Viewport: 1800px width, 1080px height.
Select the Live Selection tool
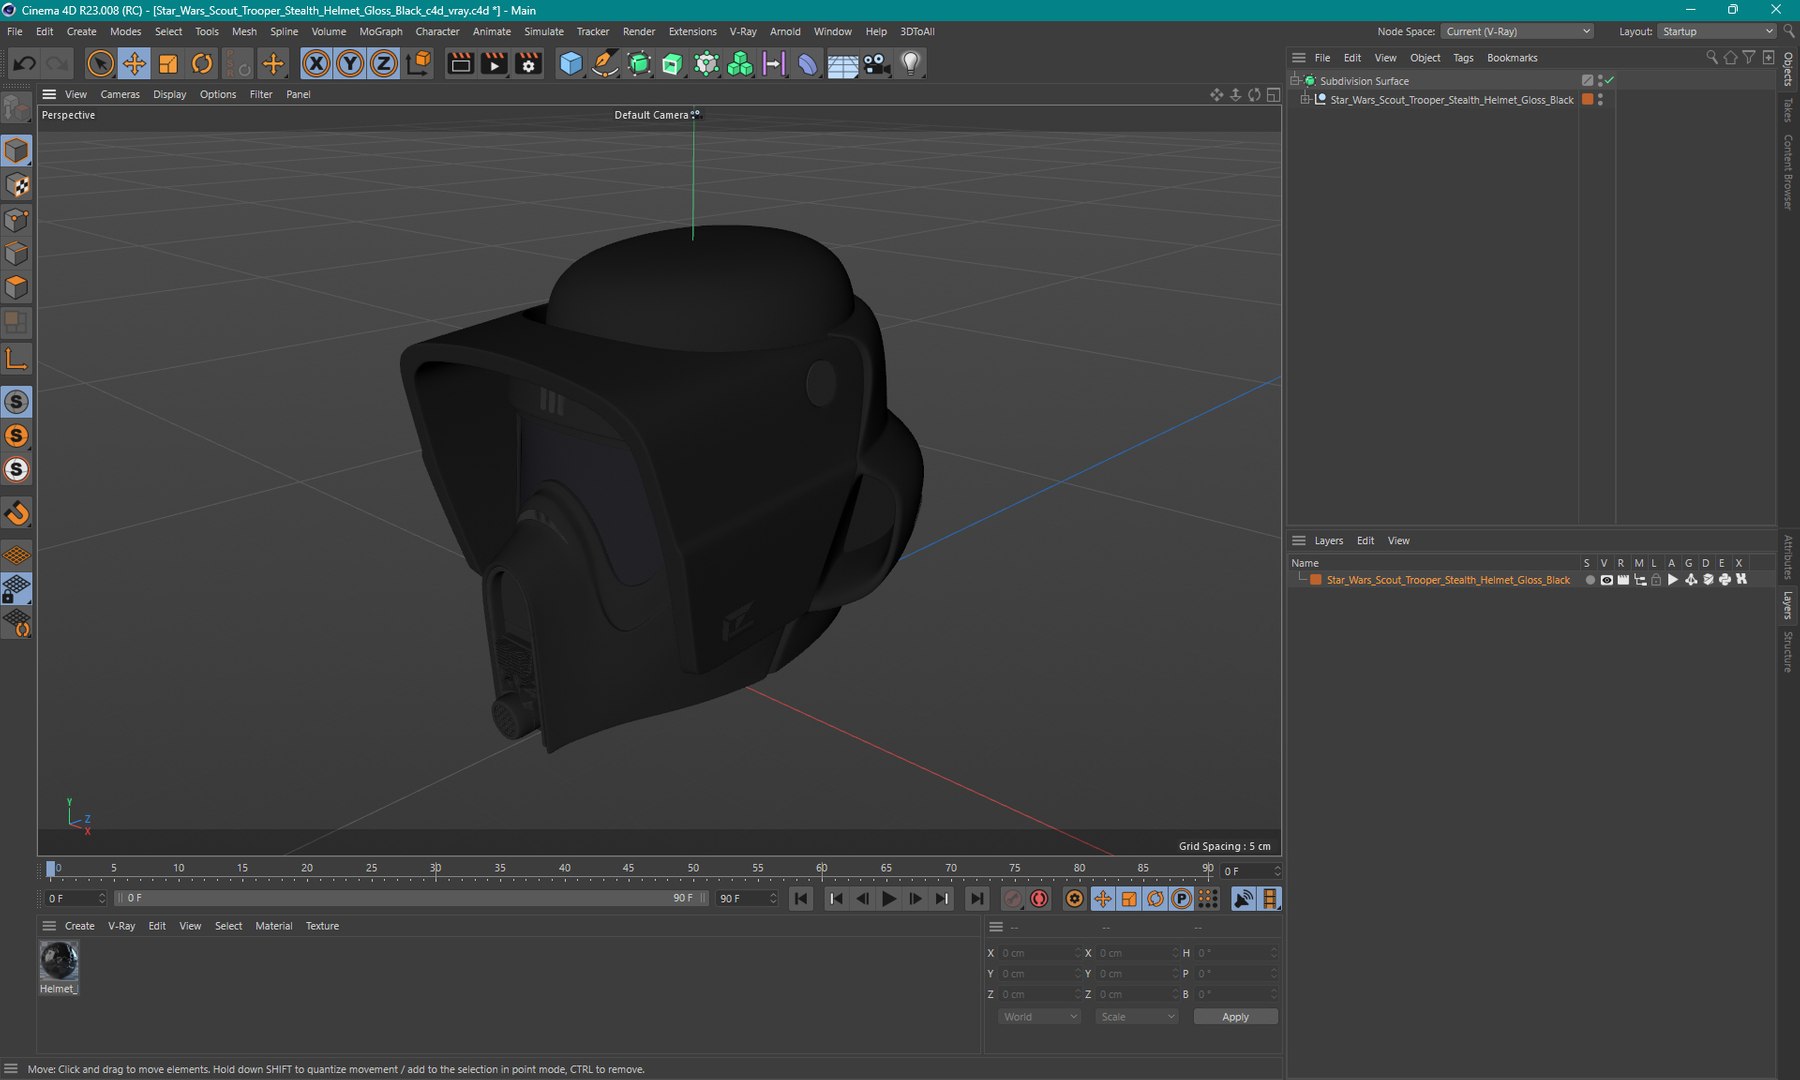(100, 64)
